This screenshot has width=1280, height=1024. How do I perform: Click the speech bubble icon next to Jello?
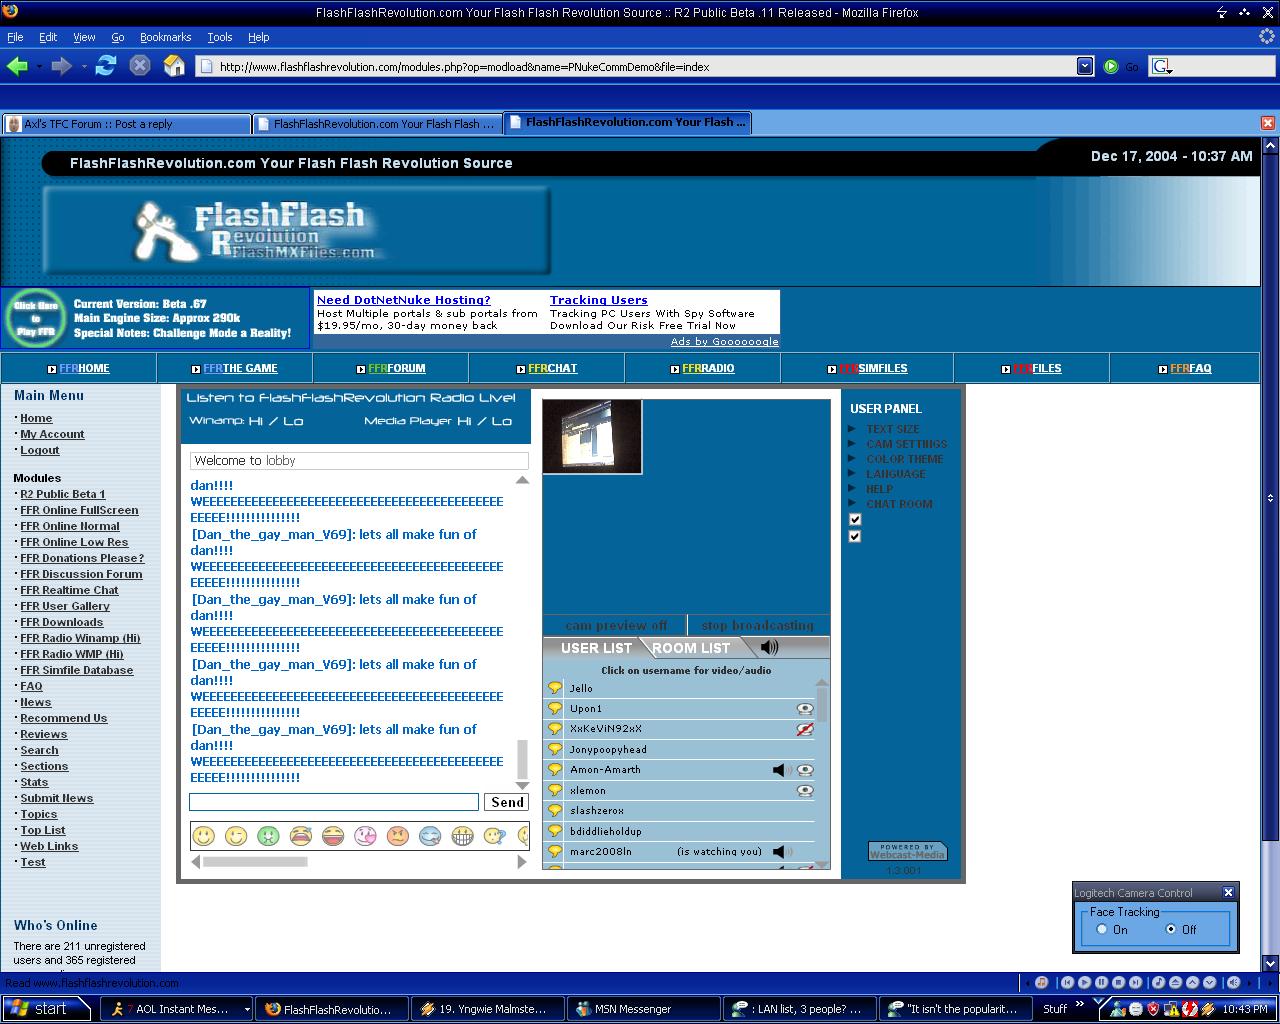555,688
